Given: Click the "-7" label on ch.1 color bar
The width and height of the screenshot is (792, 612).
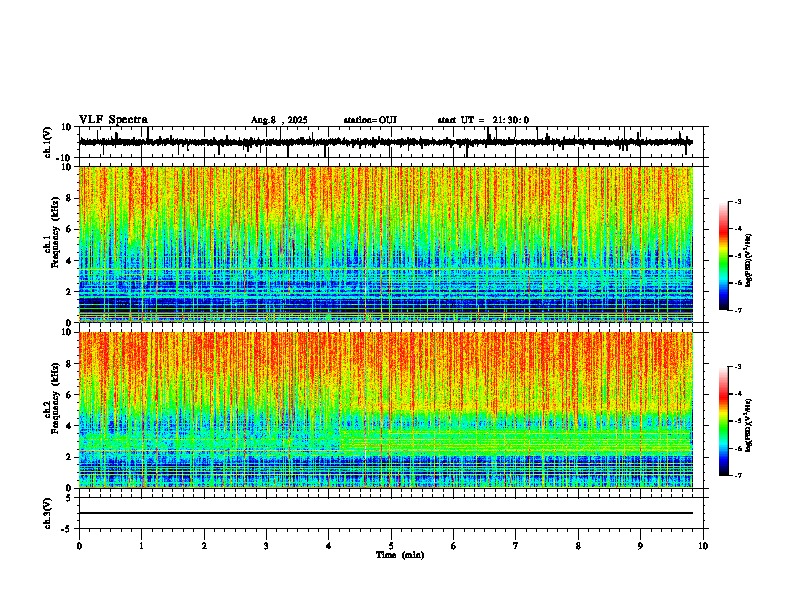Looking at the screenshot, I should pyautogui.click(x=738, y=310).
